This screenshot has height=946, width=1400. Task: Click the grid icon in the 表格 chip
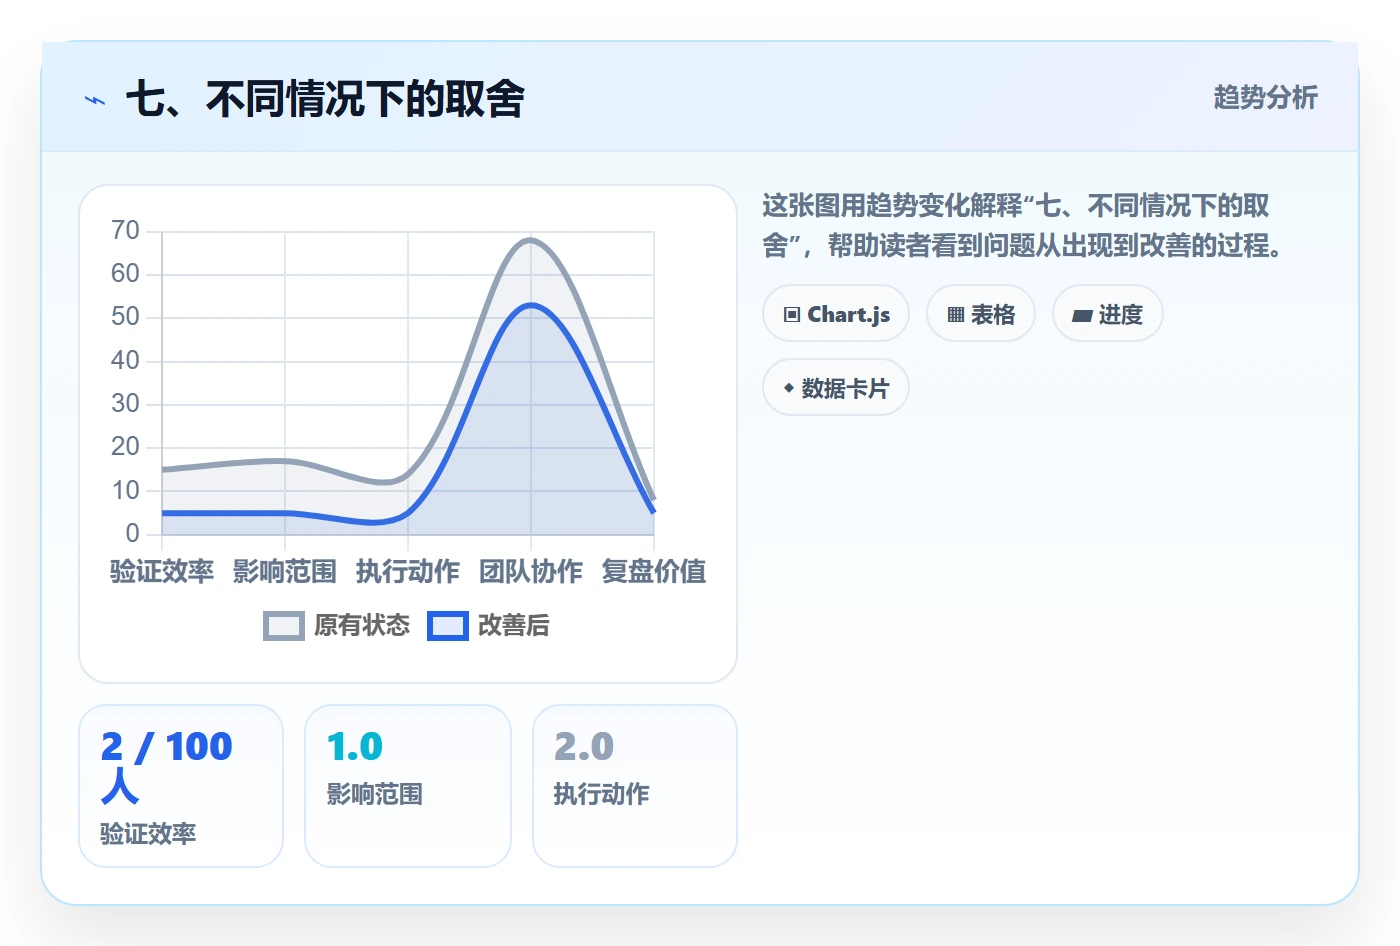[x=956, y=315]
